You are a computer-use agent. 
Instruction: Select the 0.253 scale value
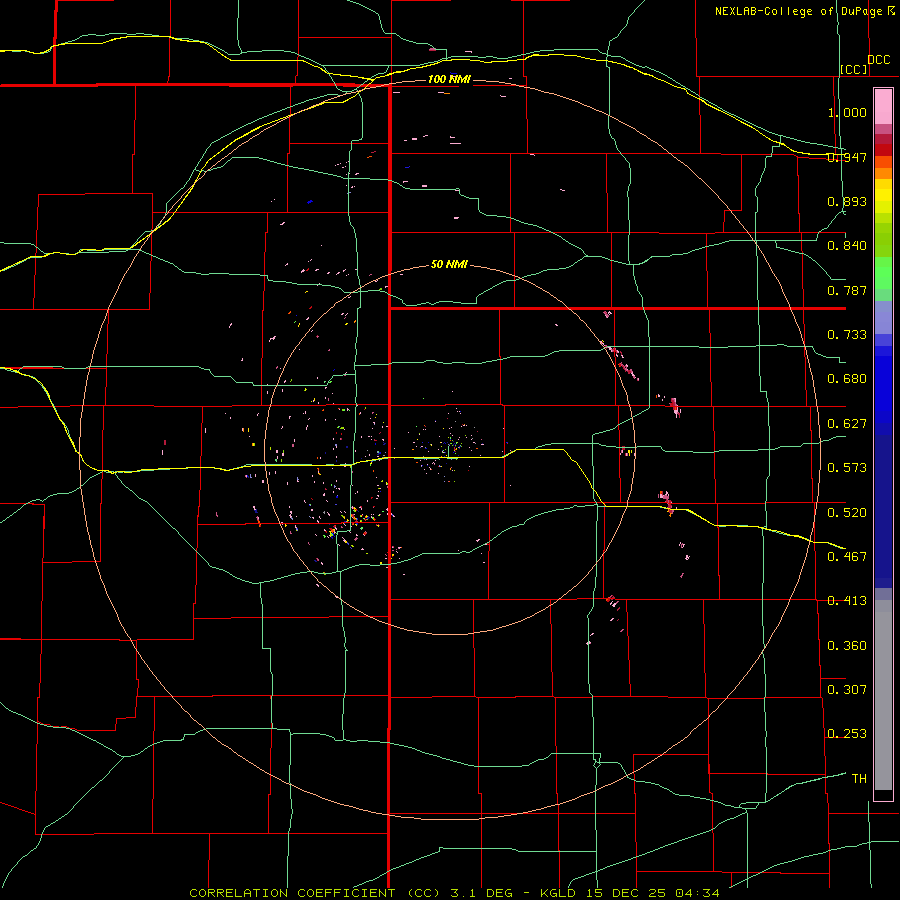click(x=847, y=734)
